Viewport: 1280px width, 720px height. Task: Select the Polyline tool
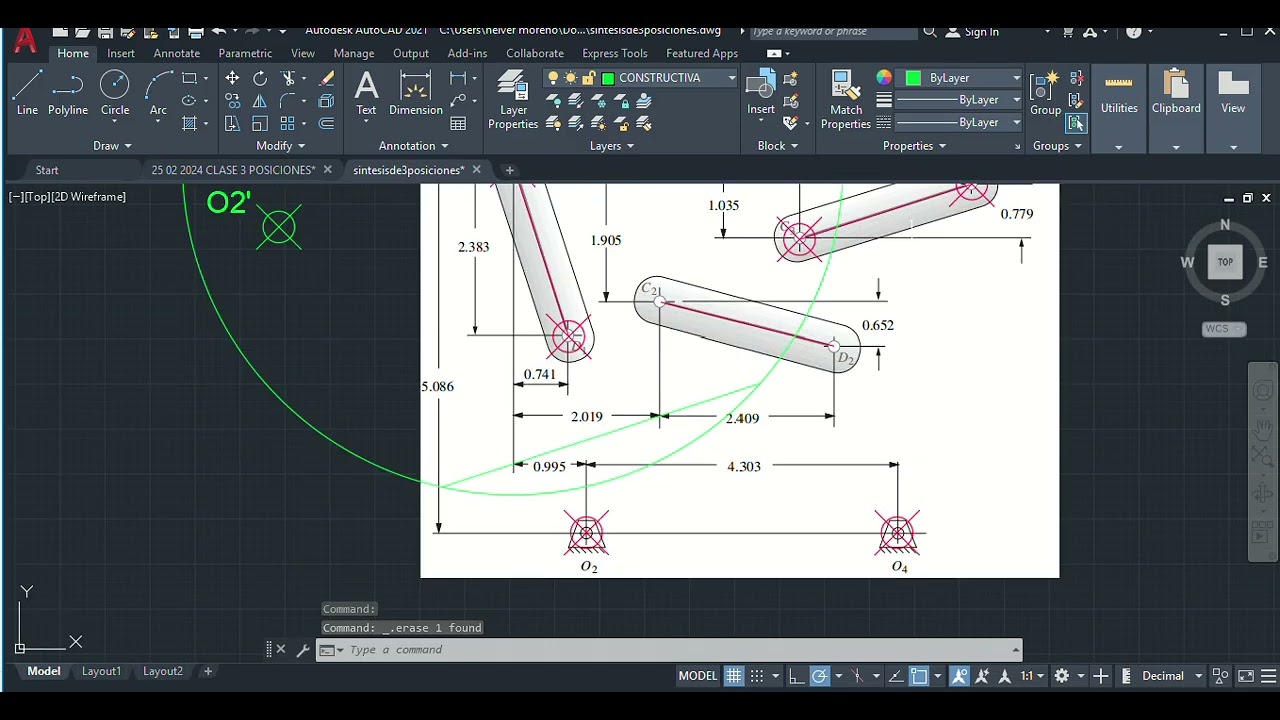(68, 93)
